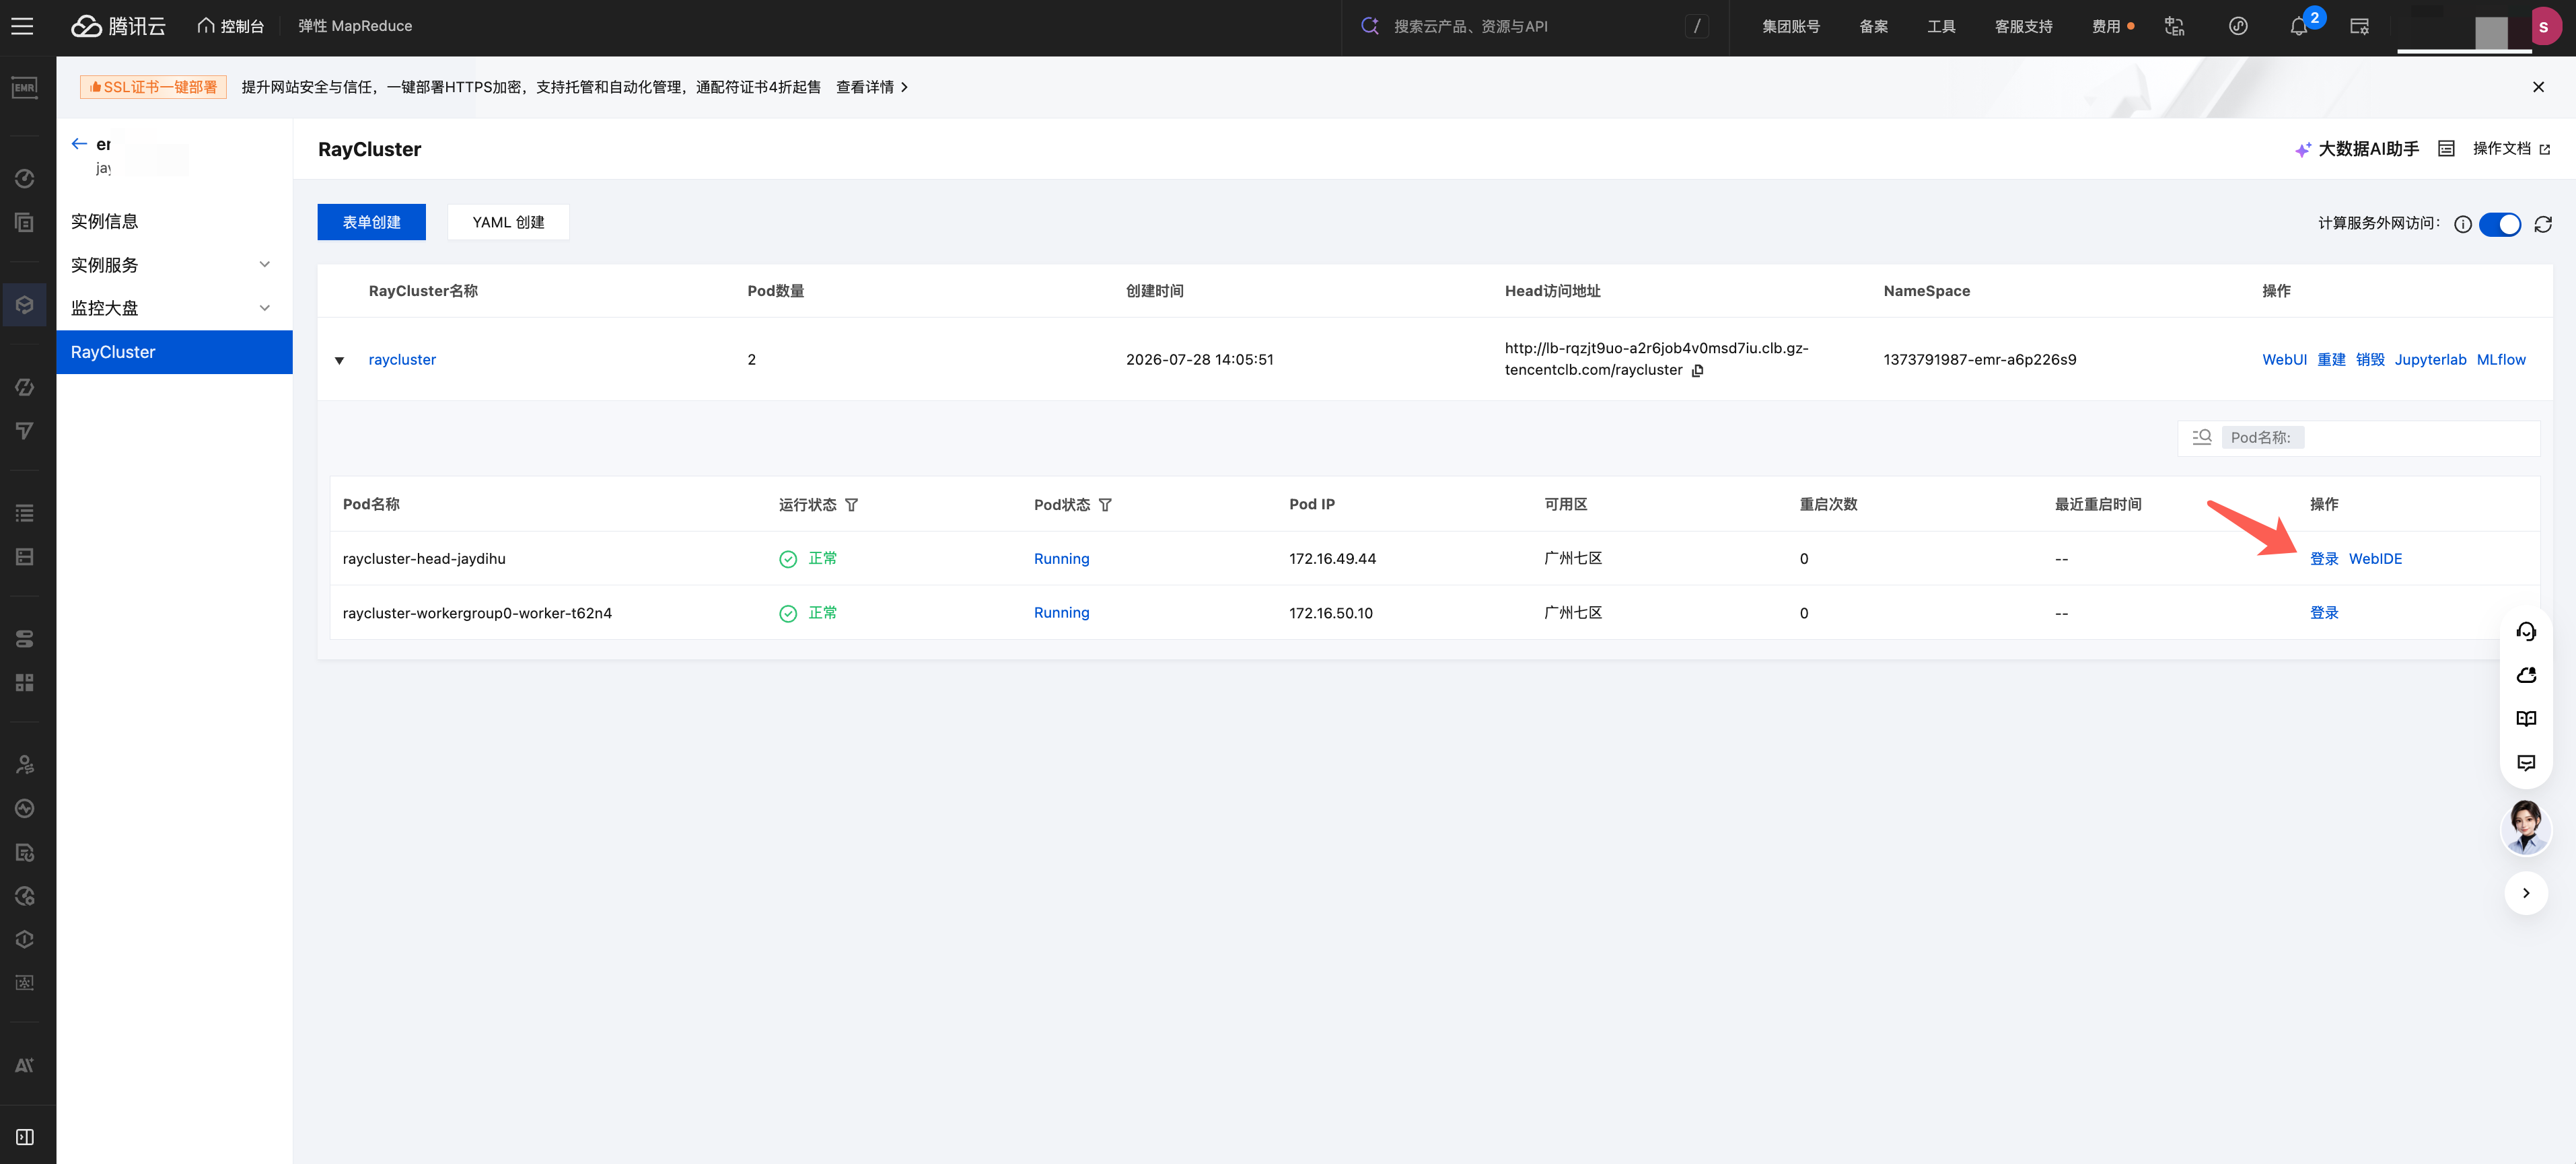Open WebUI for raycluster
Image resolution: width=2576 pixels, height=1164 pixels.
(x=2284, y=360)
